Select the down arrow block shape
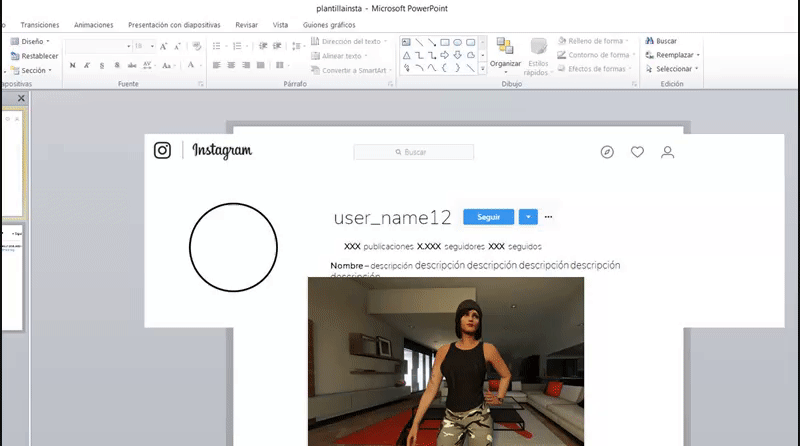 (x=458, y=55)
